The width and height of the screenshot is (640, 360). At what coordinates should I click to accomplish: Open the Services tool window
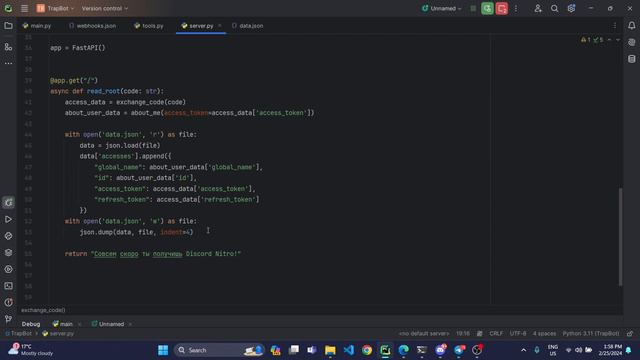[x=8, y=269]
